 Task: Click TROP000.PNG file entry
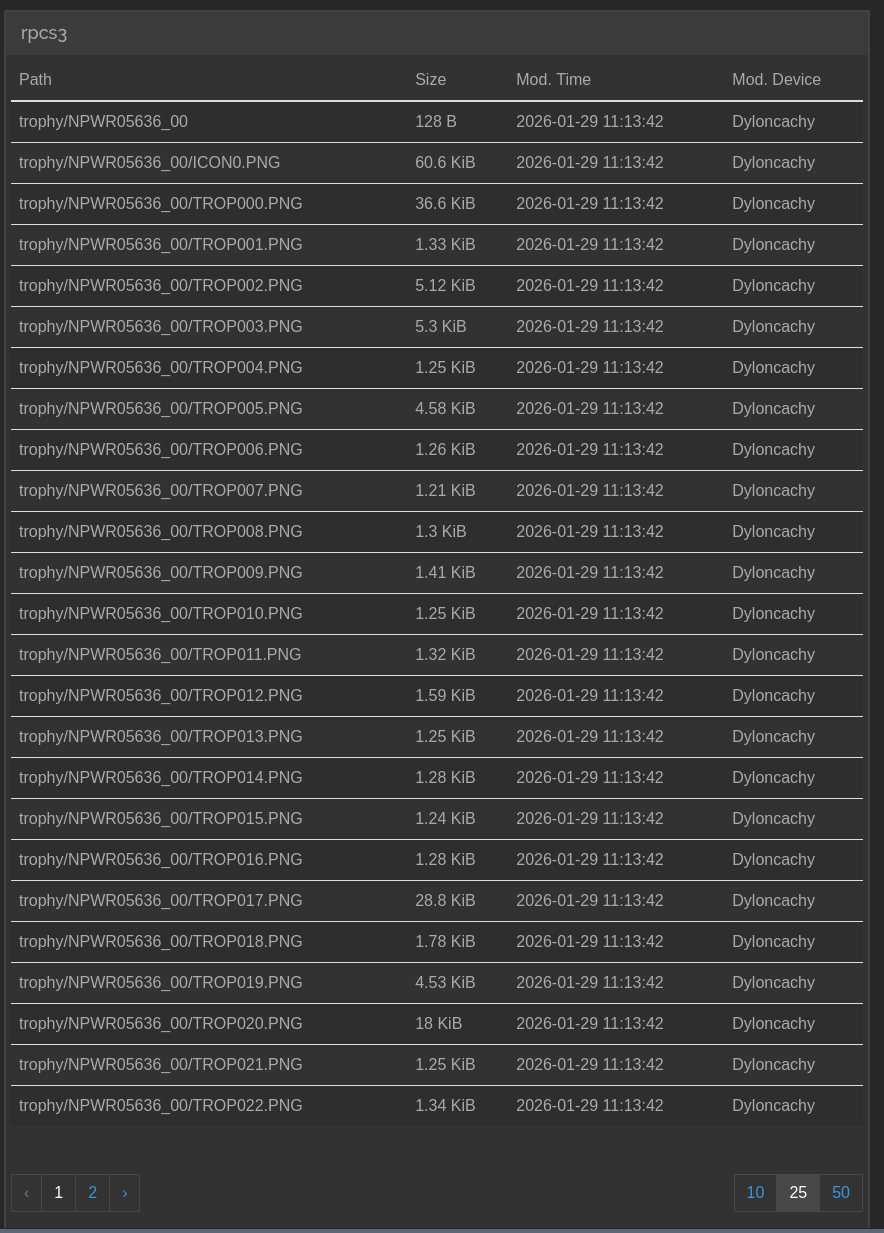coord(160,203)
